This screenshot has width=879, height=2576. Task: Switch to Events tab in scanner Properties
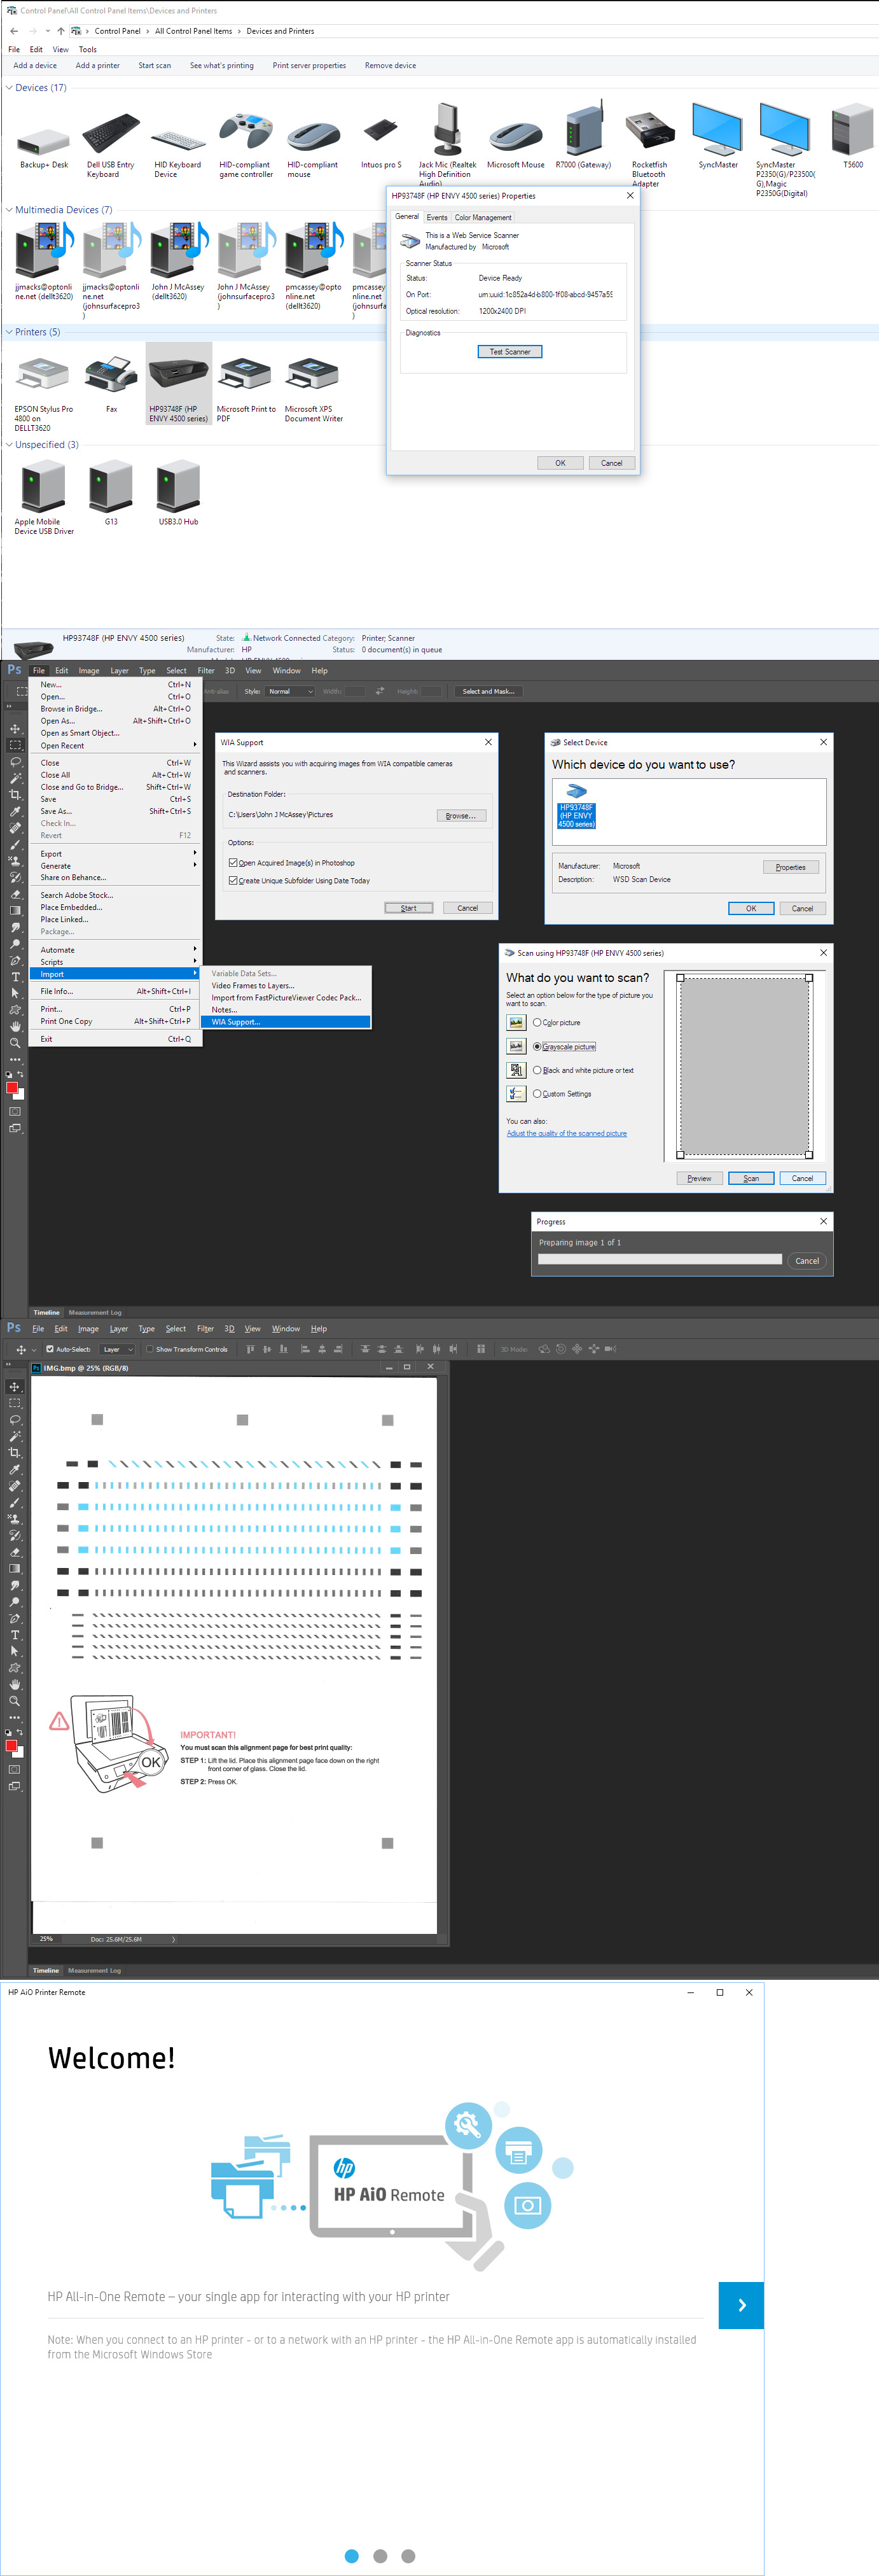click(437, 218)
